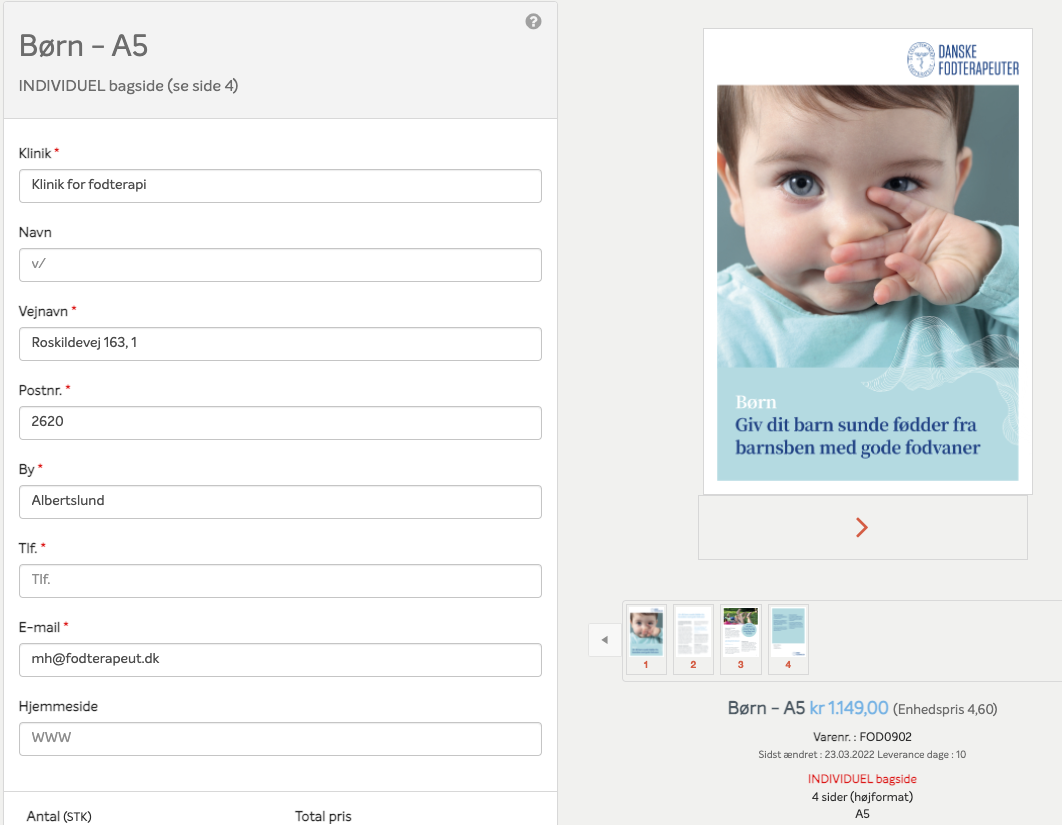Click the help question mark icon
Viewport: 1062px width, 825px height.
click(x=534, y=21)
